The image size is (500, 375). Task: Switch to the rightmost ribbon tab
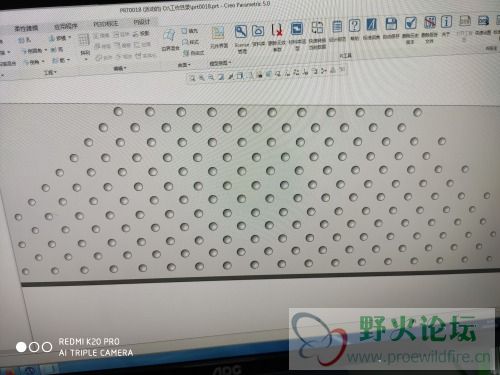click(x=141, y=22)
